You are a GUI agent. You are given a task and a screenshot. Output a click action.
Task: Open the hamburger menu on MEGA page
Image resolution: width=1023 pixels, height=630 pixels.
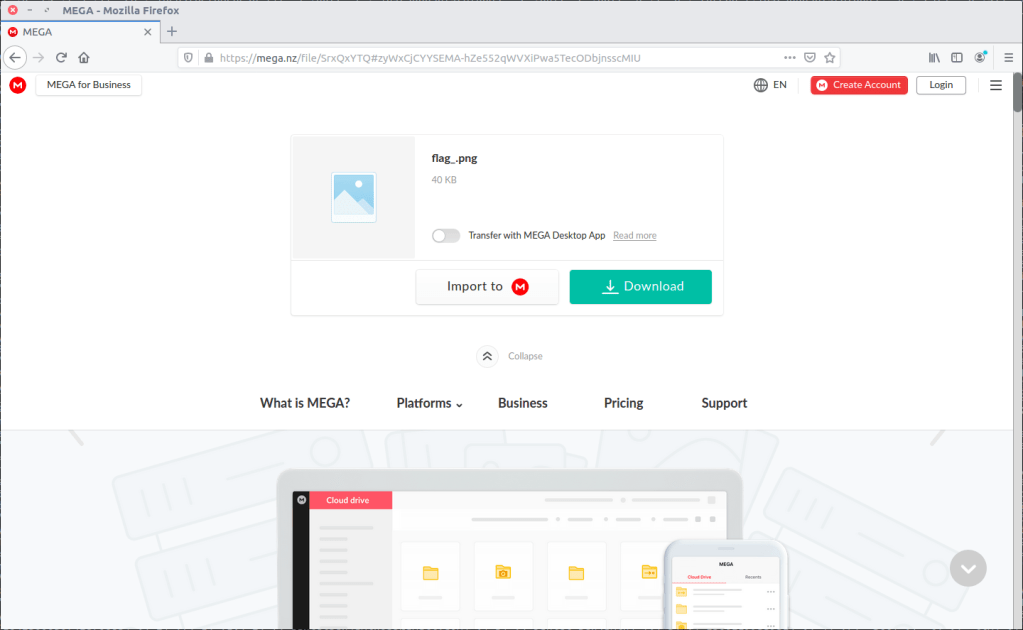[995, 85]
